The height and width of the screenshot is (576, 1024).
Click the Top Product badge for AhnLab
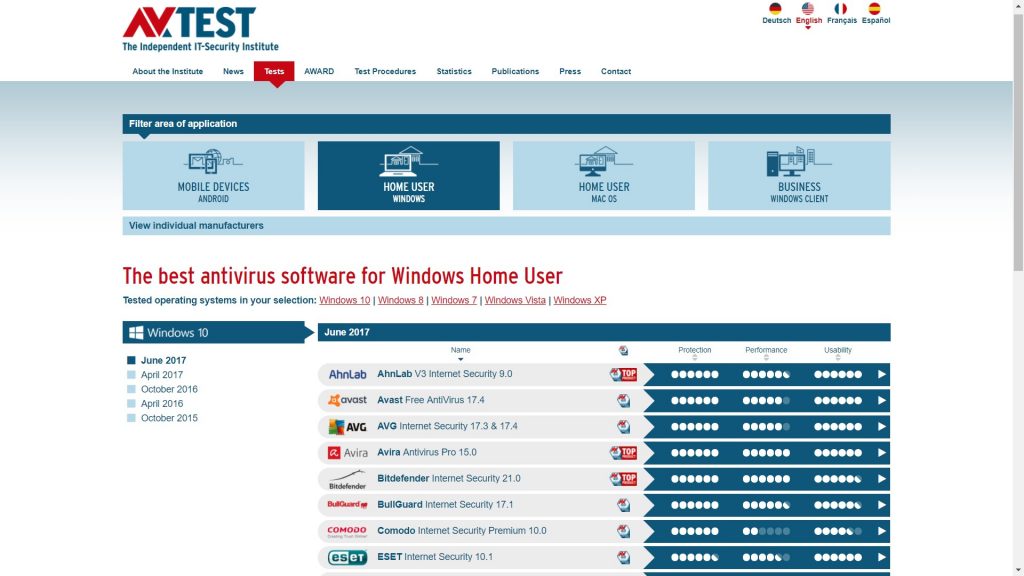623,374
